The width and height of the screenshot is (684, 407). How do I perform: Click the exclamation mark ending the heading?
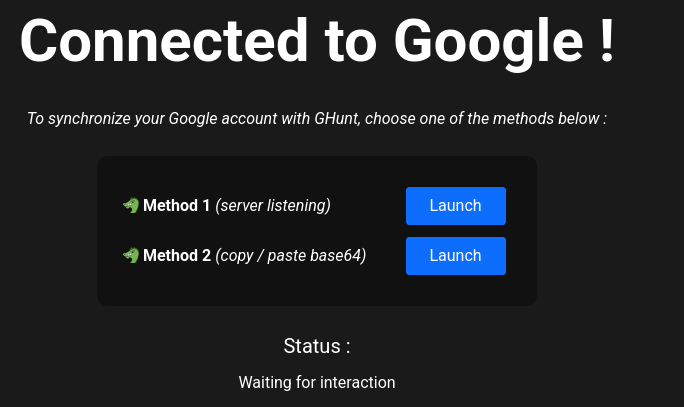pos(607,40)
